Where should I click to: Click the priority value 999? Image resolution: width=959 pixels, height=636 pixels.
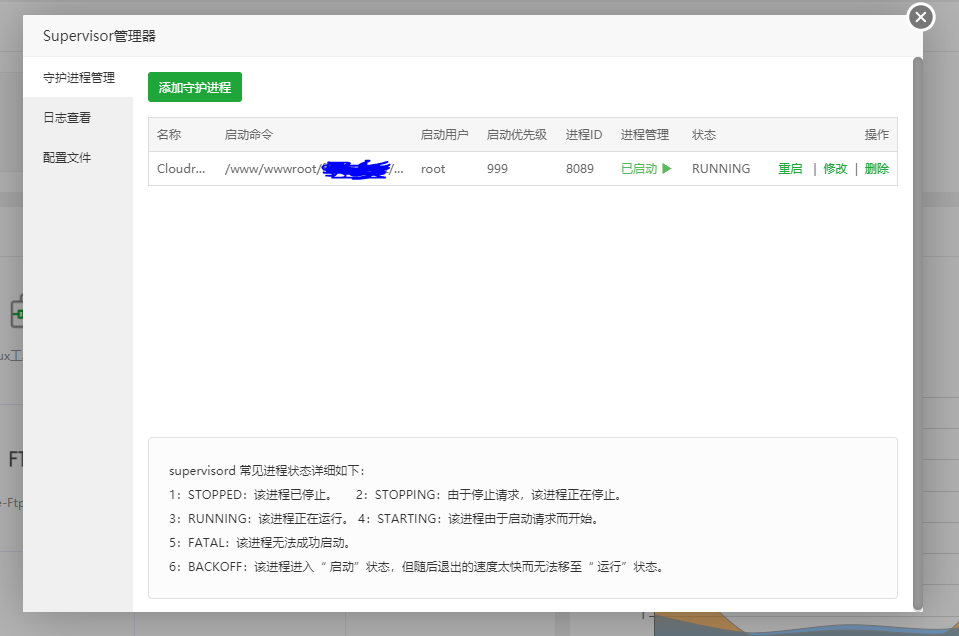(x=497, y=169)
